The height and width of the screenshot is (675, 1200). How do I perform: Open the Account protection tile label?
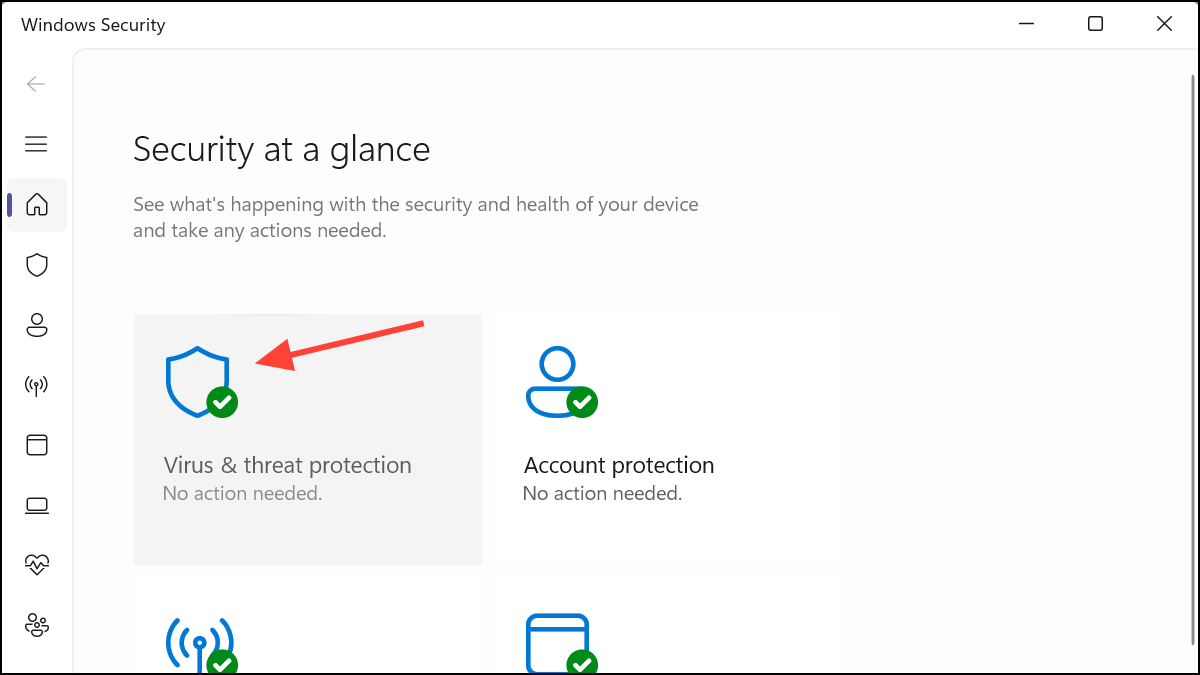pos(619,465)
